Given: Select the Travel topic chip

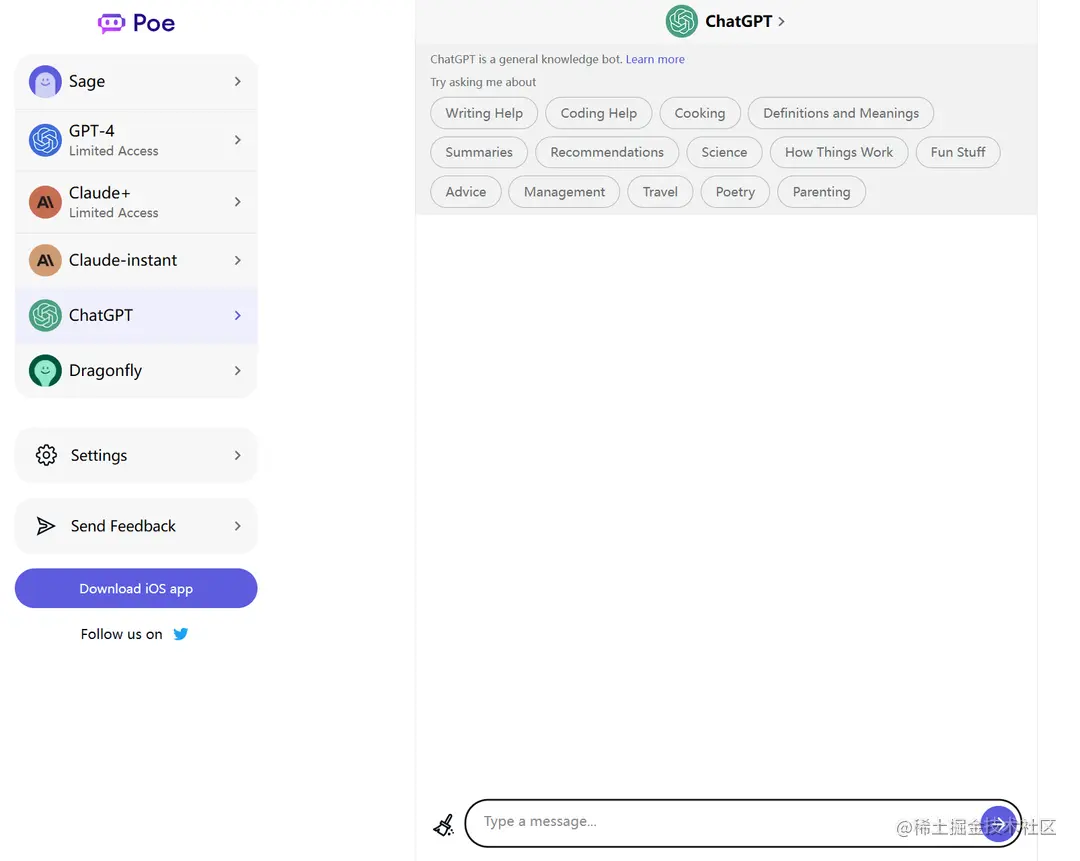Looking at the screenshot, I should 660,191.
